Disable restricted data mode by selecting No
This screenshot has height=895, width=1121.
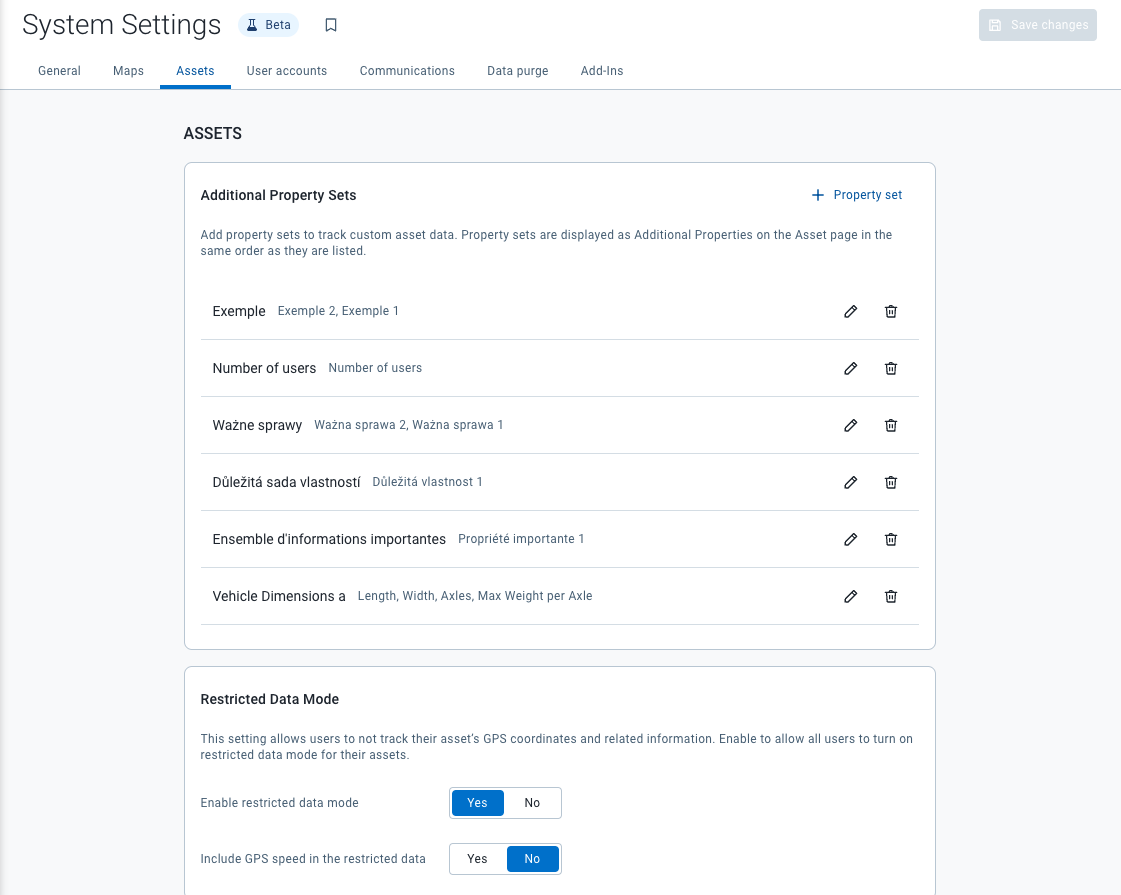pyautogui.click(x=532, y=802)
